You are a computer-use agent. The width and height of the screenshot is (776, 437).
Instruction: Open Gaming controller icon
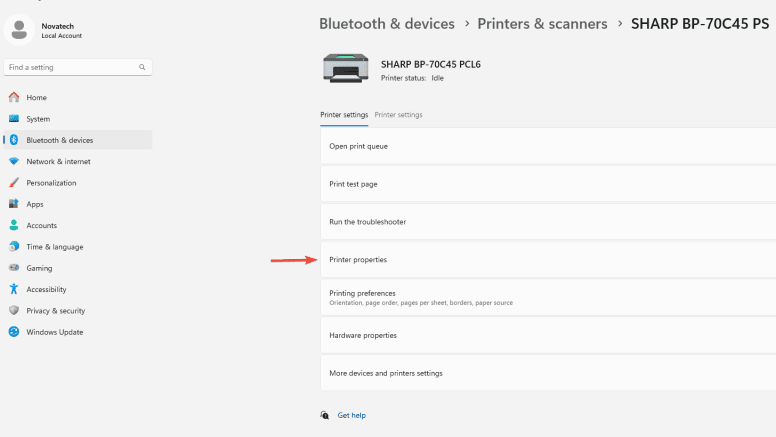[14, 268]
